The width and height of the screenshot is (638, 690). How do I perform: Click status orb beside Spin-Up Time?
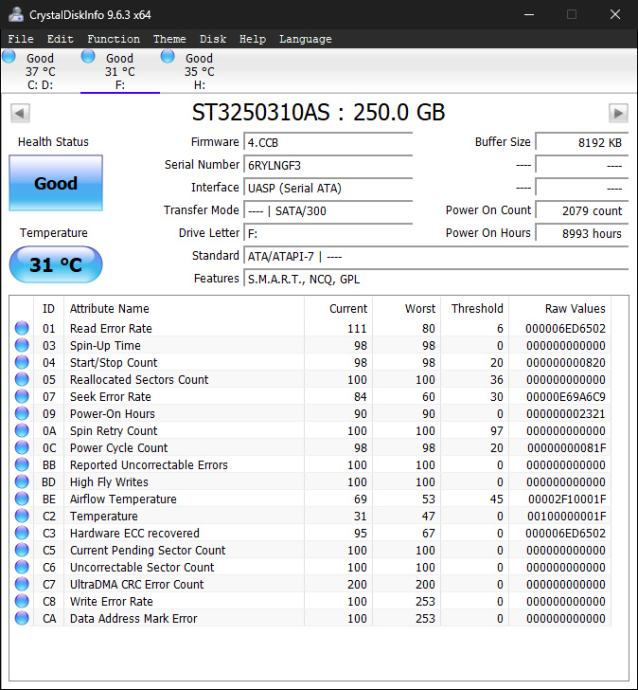(22, 345)
